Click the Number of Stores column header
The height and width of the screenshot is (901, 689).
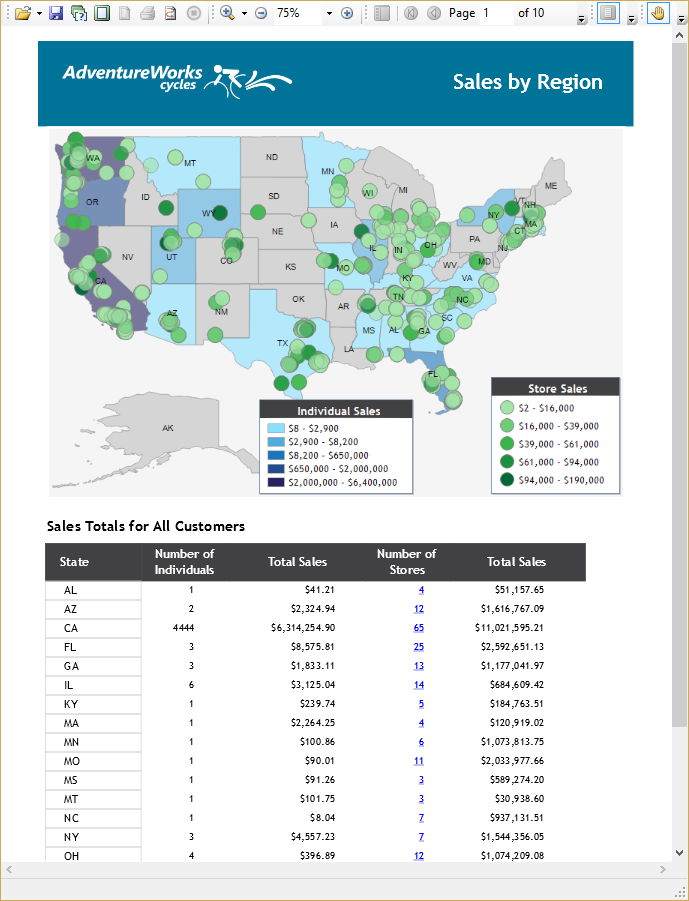point(406,561)
